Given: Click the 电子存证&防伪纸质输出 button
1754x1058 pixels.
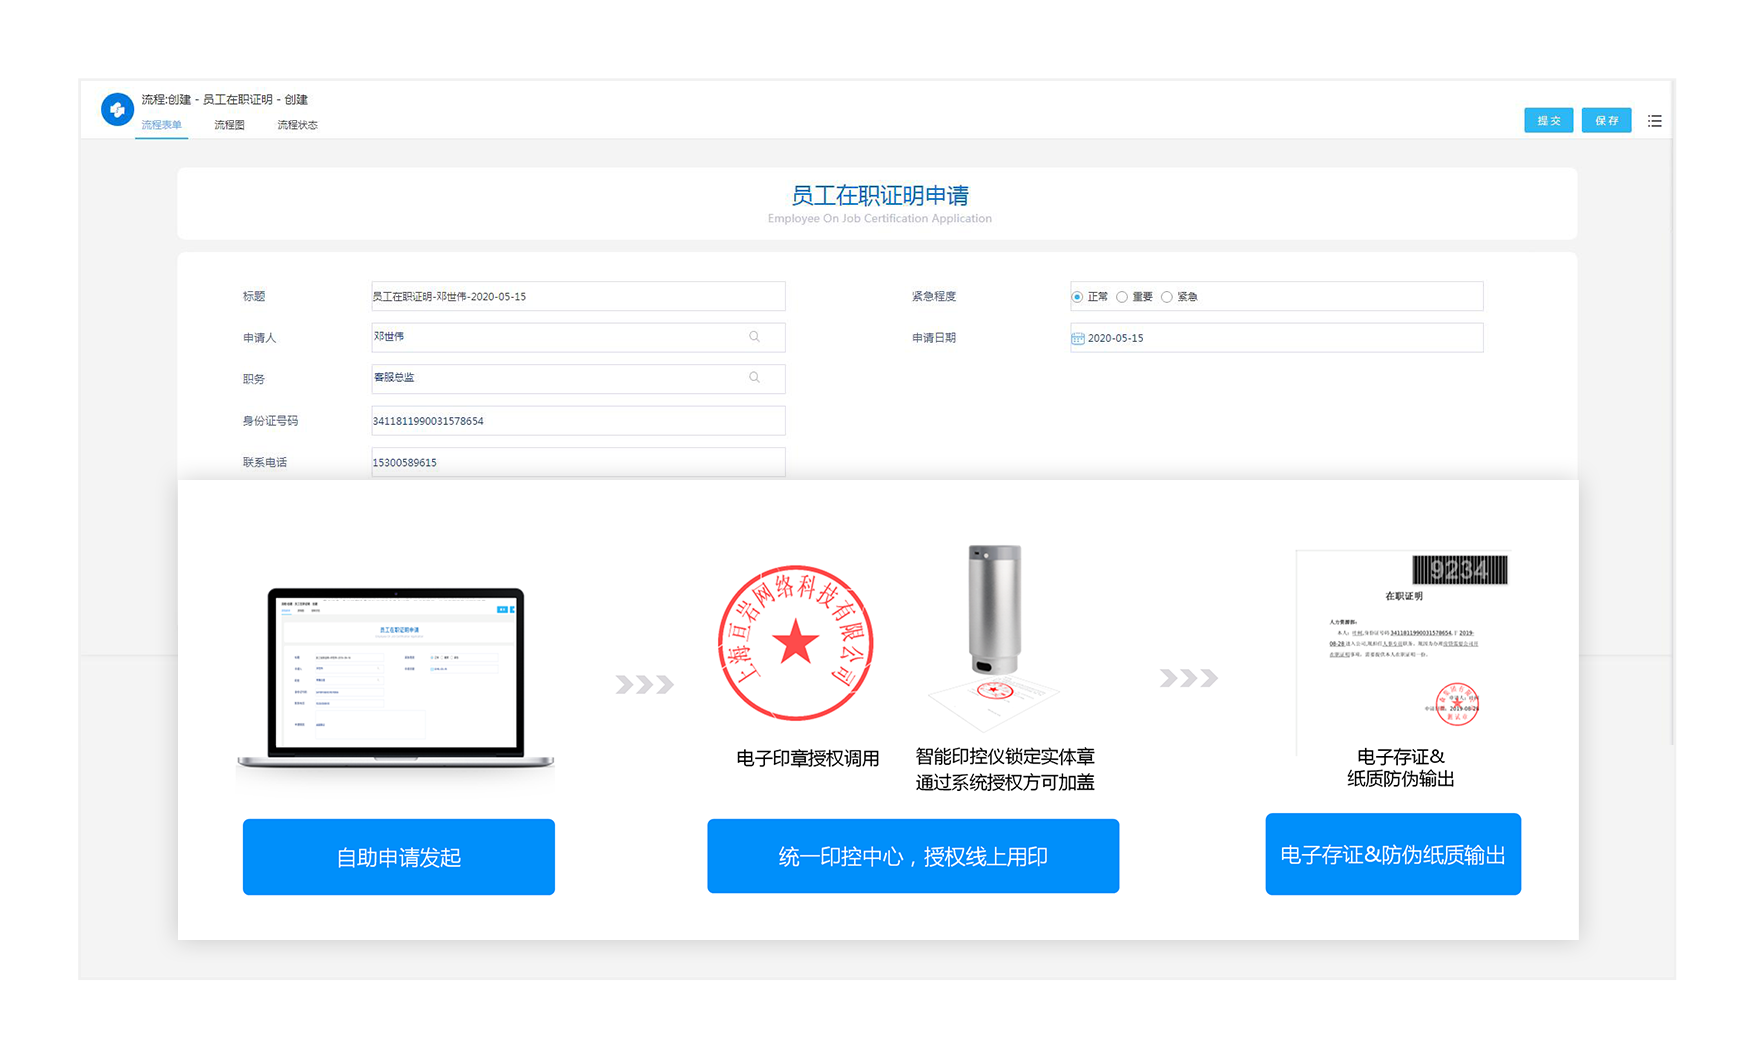Looking at the screenshot, I should click(1393, 854).
